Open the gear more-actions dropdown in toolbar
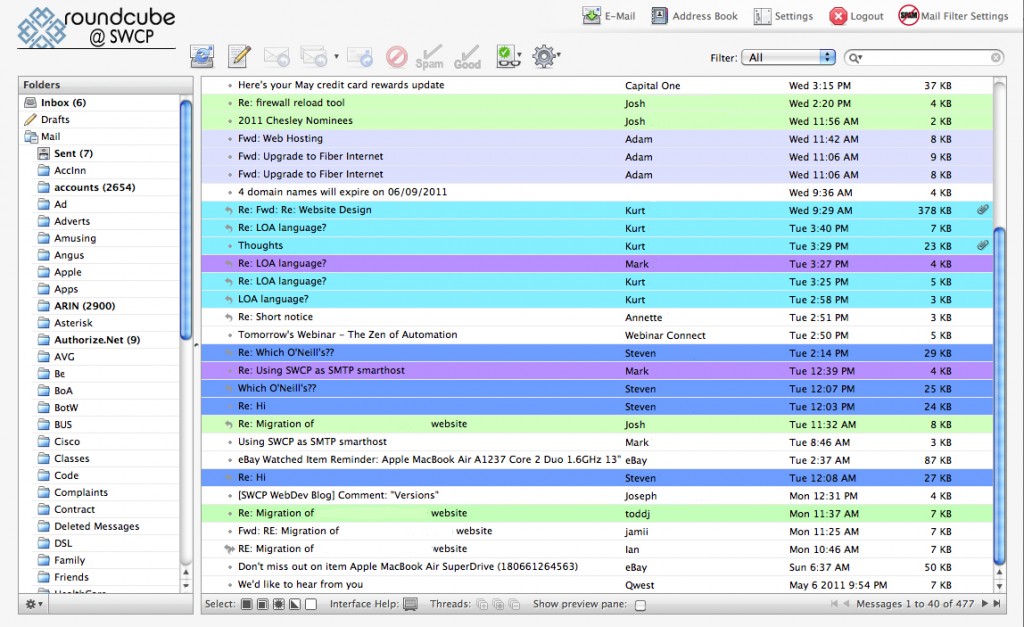This screenshot has height=627, width=1024. pyautogui.click(x=545, y=56)
